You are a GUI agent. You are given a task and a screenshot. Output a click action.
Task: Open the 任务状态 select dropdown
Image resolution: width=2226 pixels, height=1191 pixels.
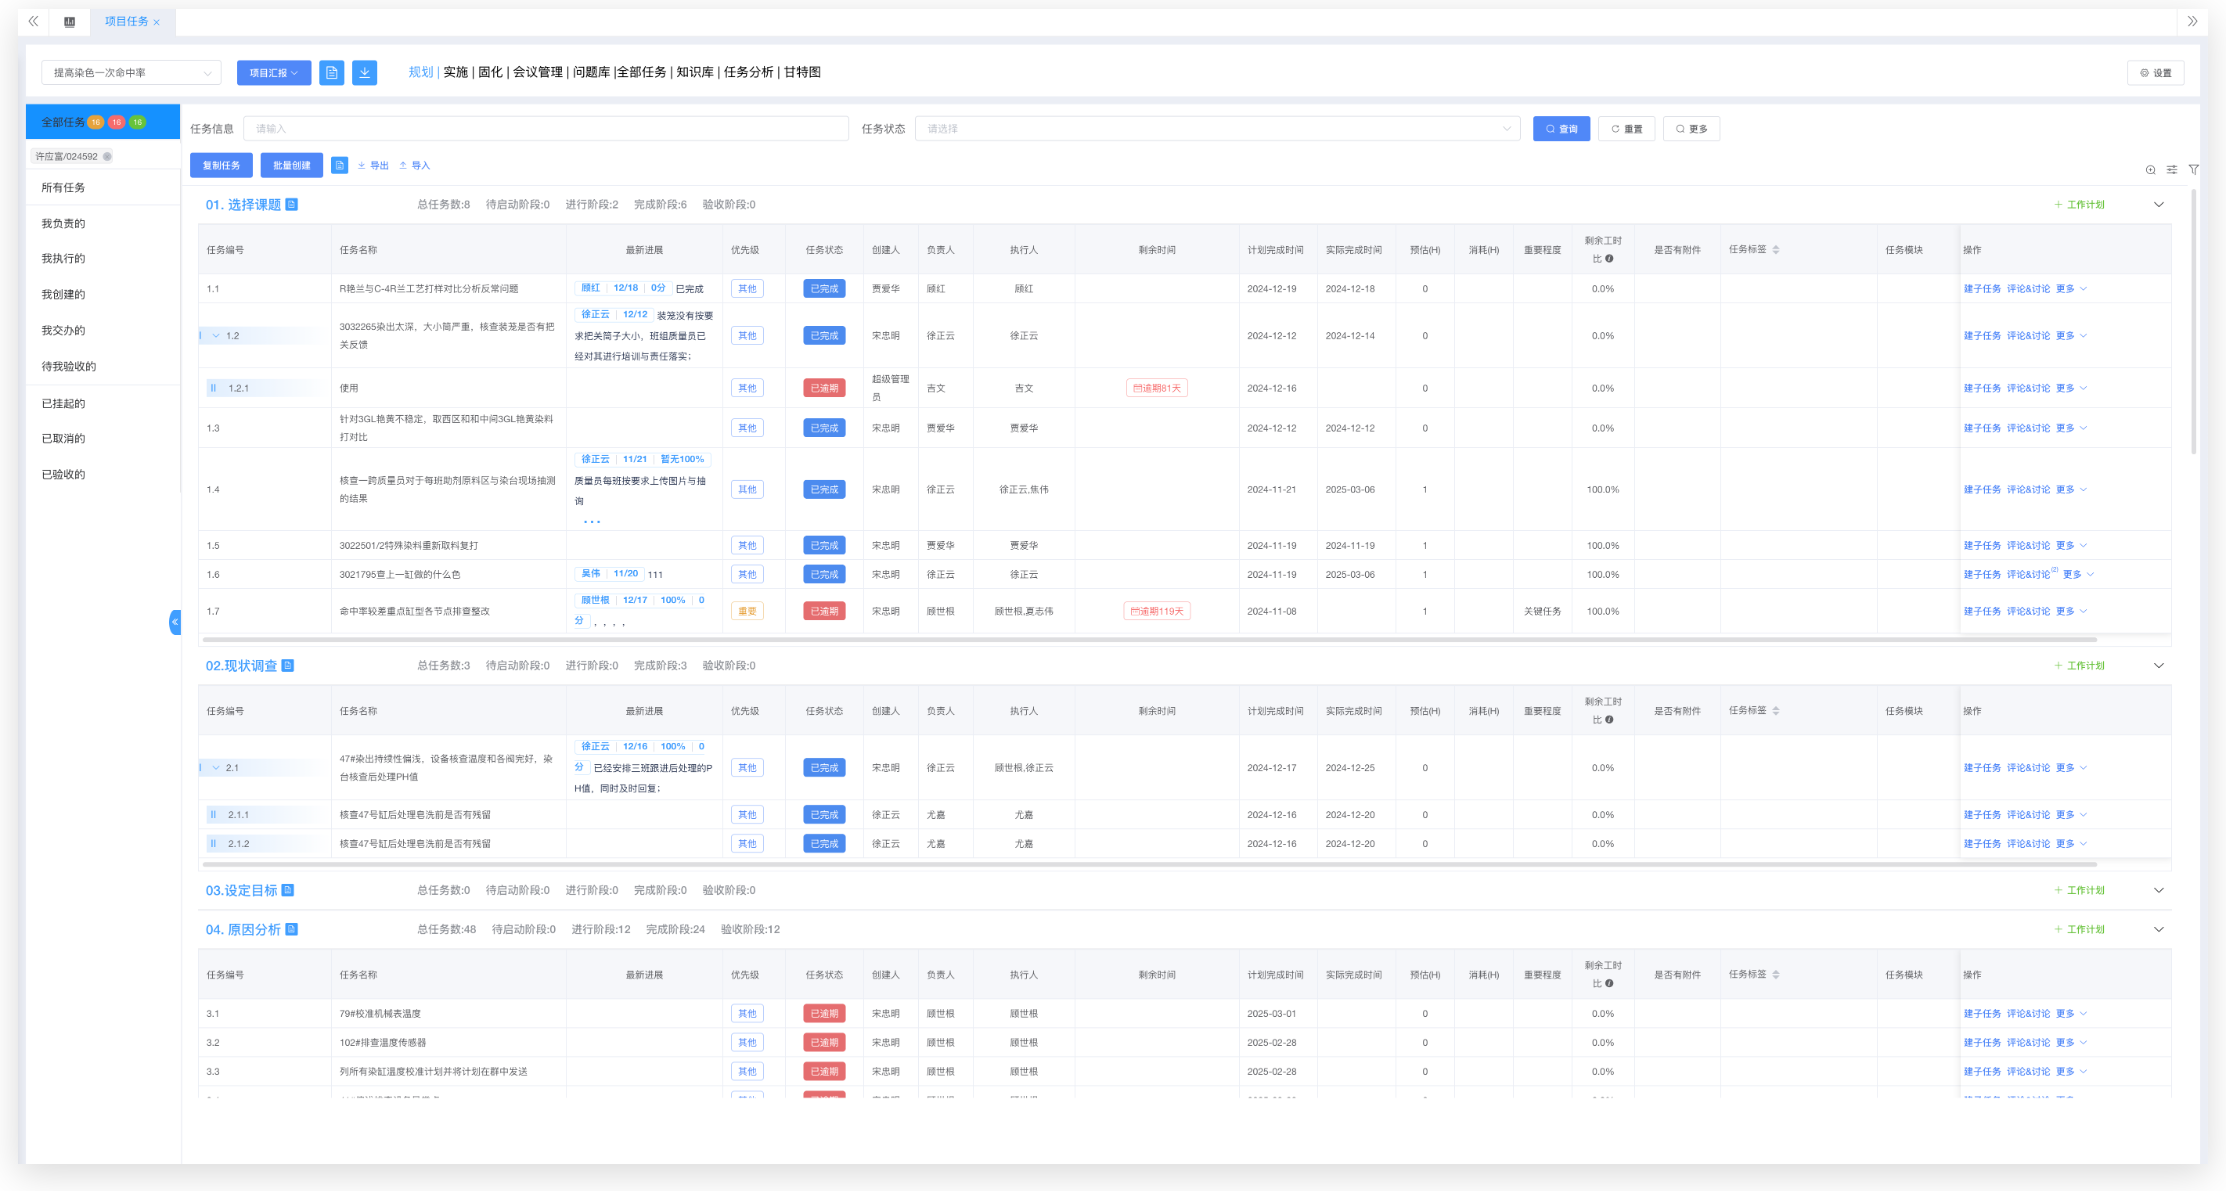point(1217,129)
